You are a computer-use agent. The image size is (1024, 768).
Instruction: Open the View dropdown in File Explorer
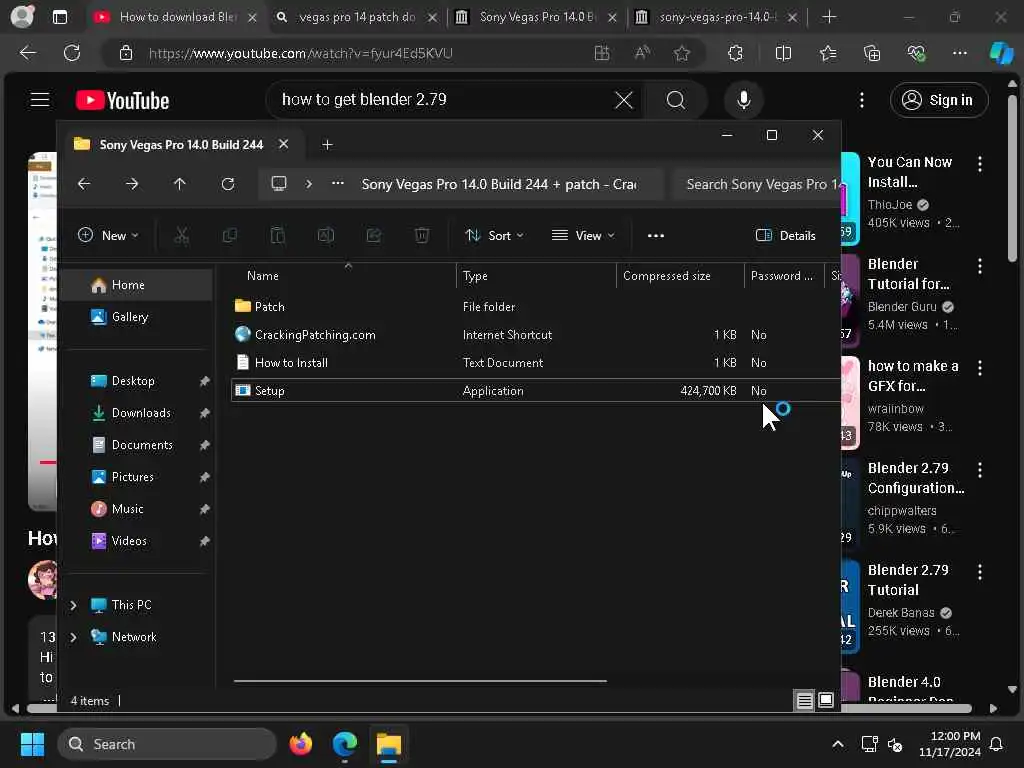click(583, 236)
